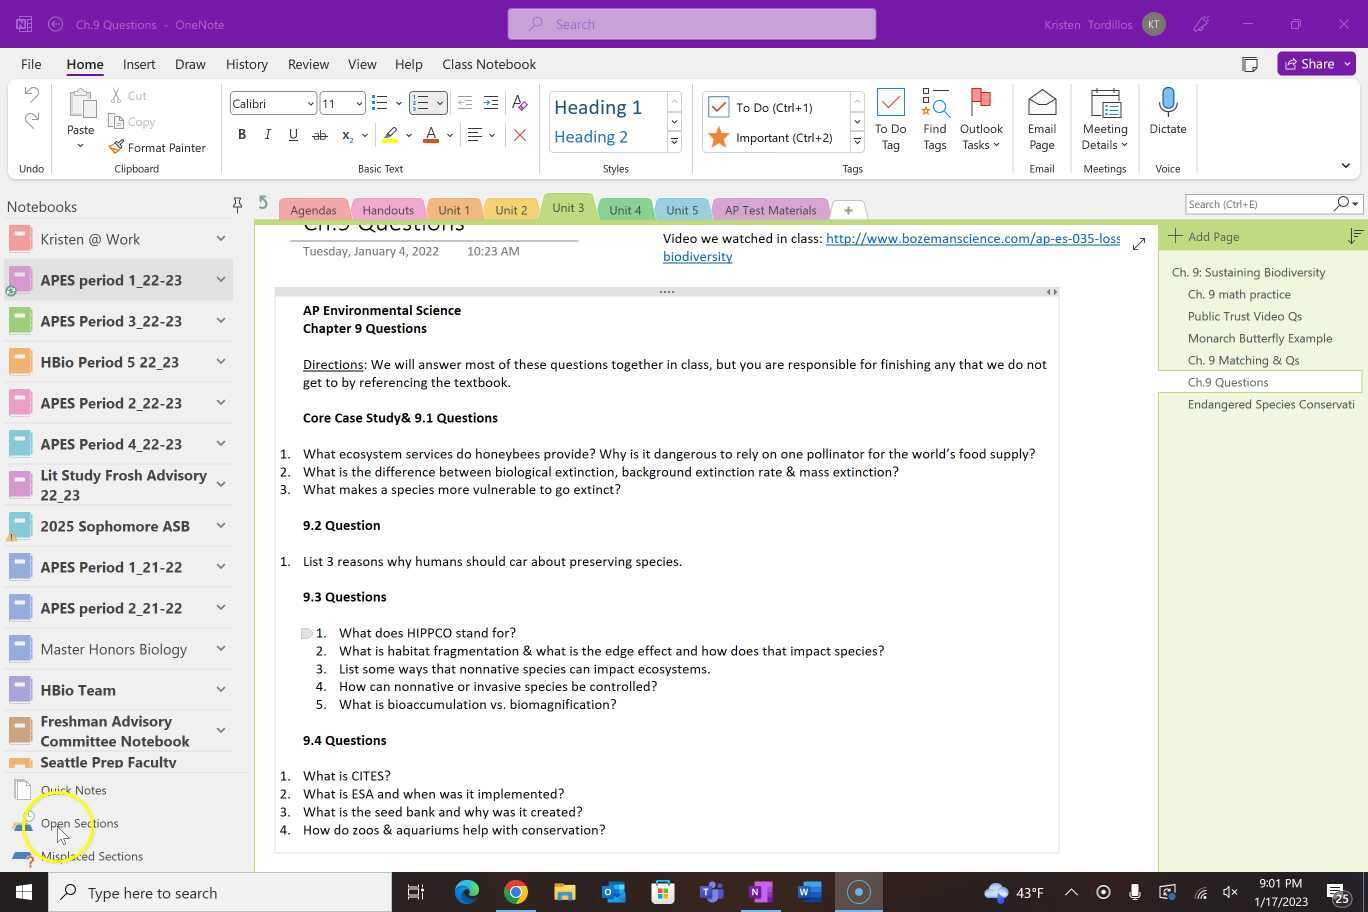
Task: Expand the APES Period 3_22-23 notebook
Action: pos(221,321)
